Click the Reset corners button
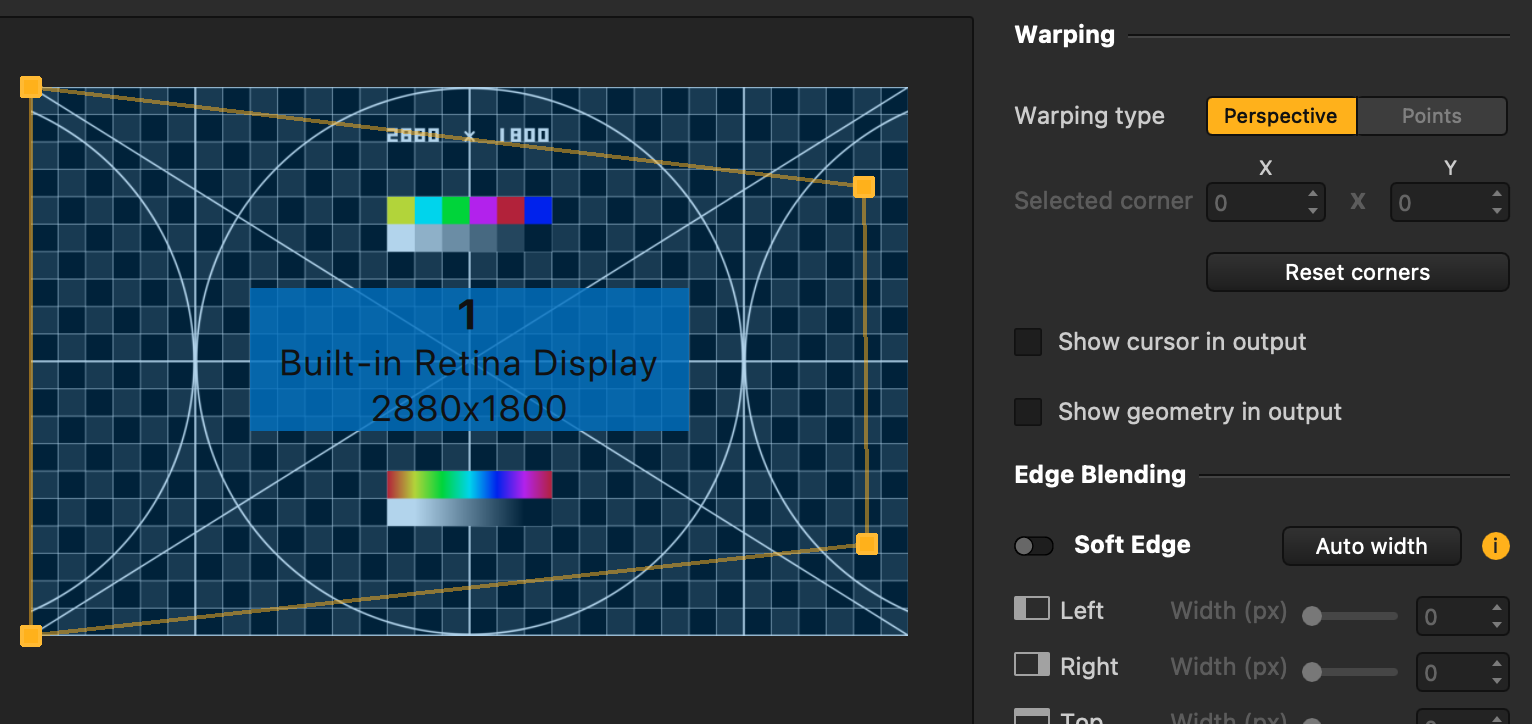1532x724 pixels. pos(1357,272)
